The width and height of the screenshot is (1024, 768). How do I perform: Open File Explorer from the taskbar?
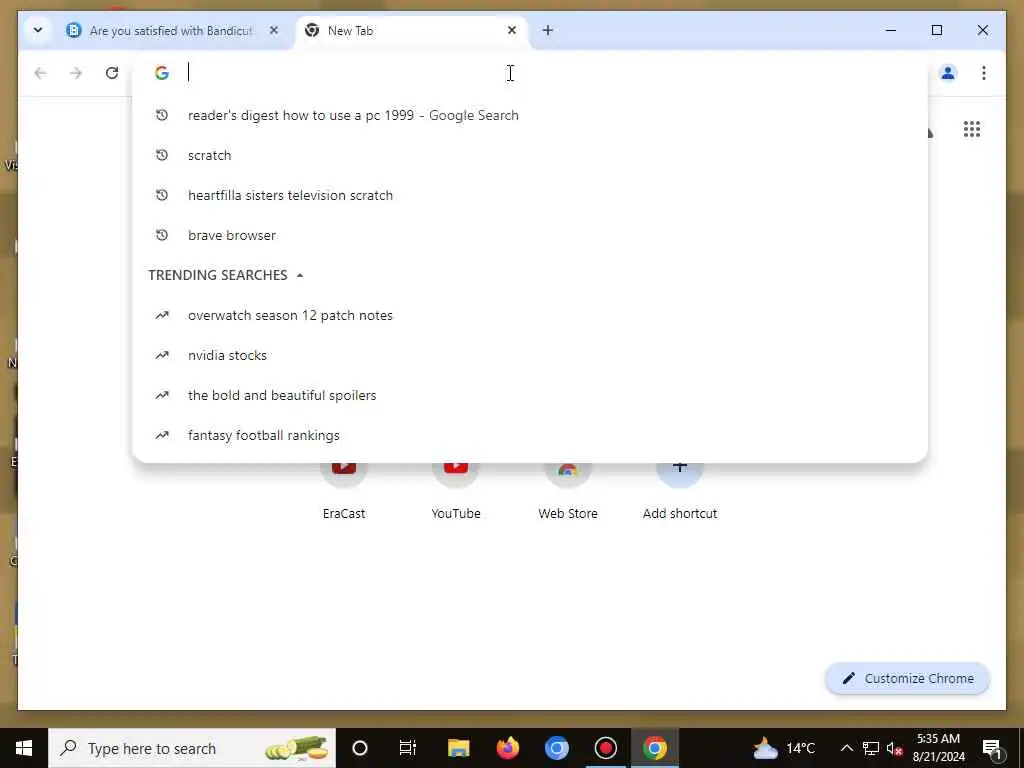[x=458, y=748]
